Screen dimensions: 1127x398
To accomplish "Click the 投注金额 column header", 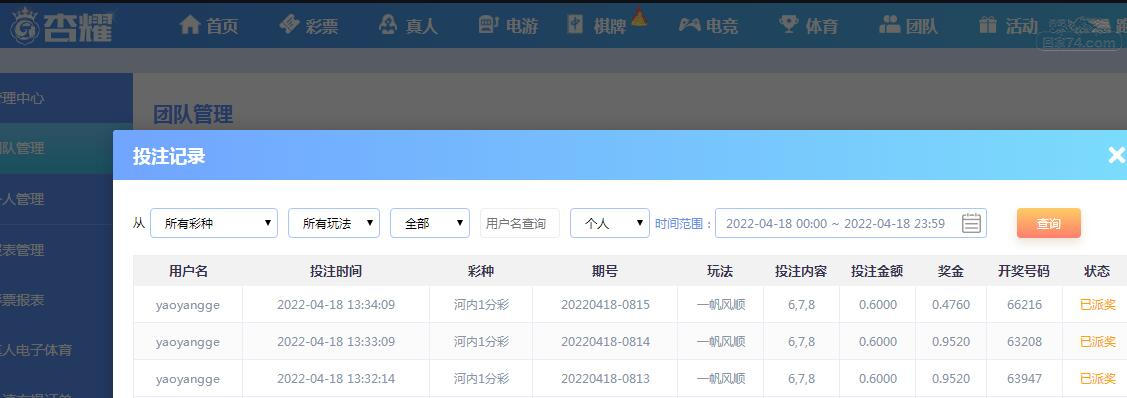I will pyautogui.click(x=877, y=272).
